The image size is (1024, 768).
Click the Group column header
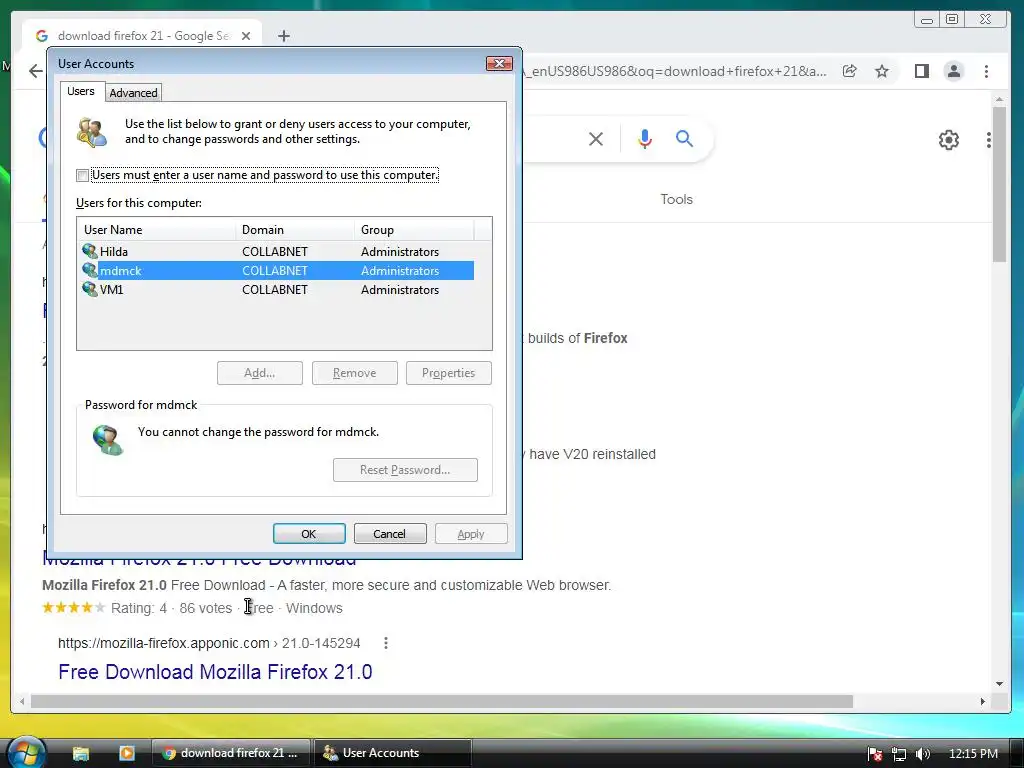click(x=414, y=230)
